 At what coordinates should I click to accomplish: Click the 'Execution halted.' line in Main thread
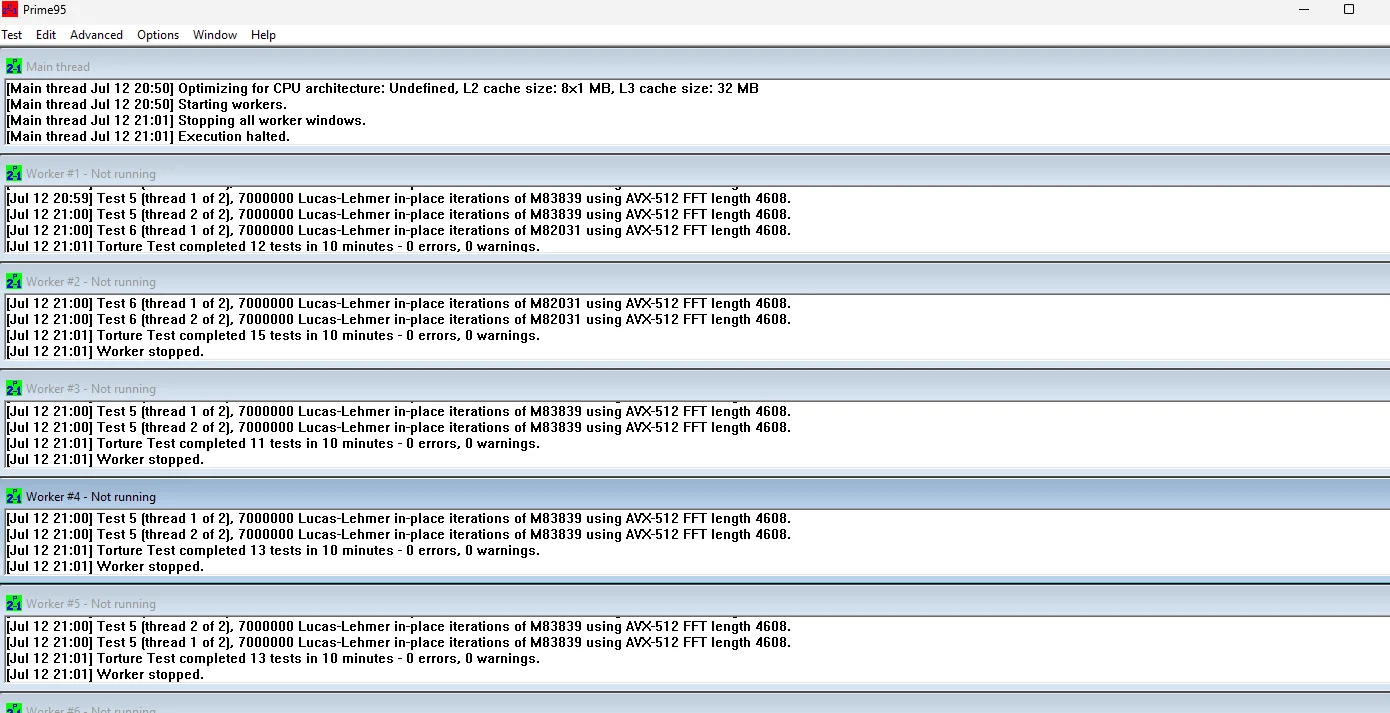pos(148,136)
